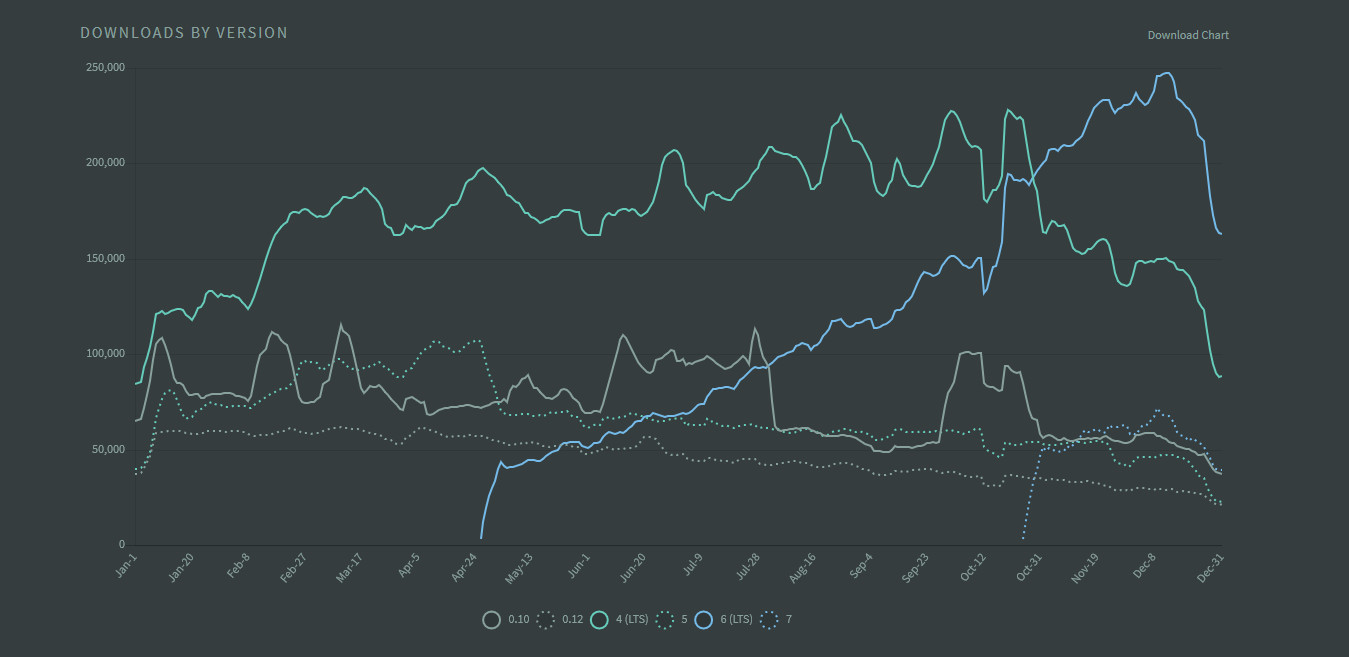Click the blue dotted circle for version 7
The width and height of the screenshot is (1349, 657).
click(769, 620)
